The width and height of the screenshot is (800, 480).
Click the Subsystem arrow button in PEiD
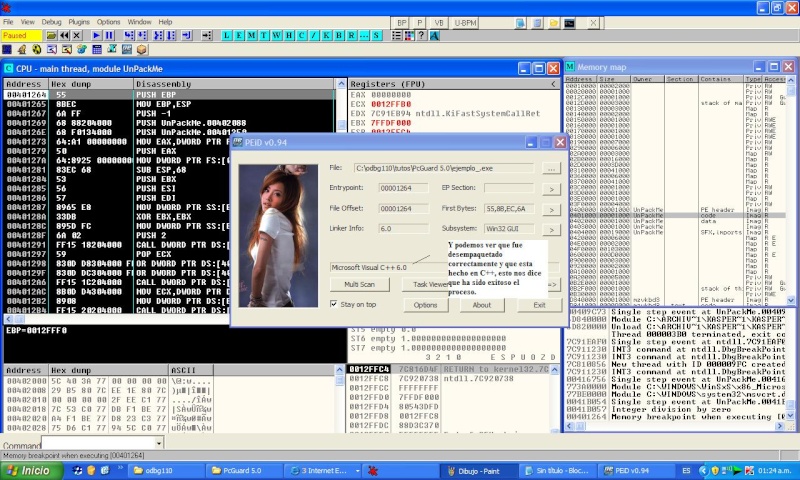(x=551, y=230)
